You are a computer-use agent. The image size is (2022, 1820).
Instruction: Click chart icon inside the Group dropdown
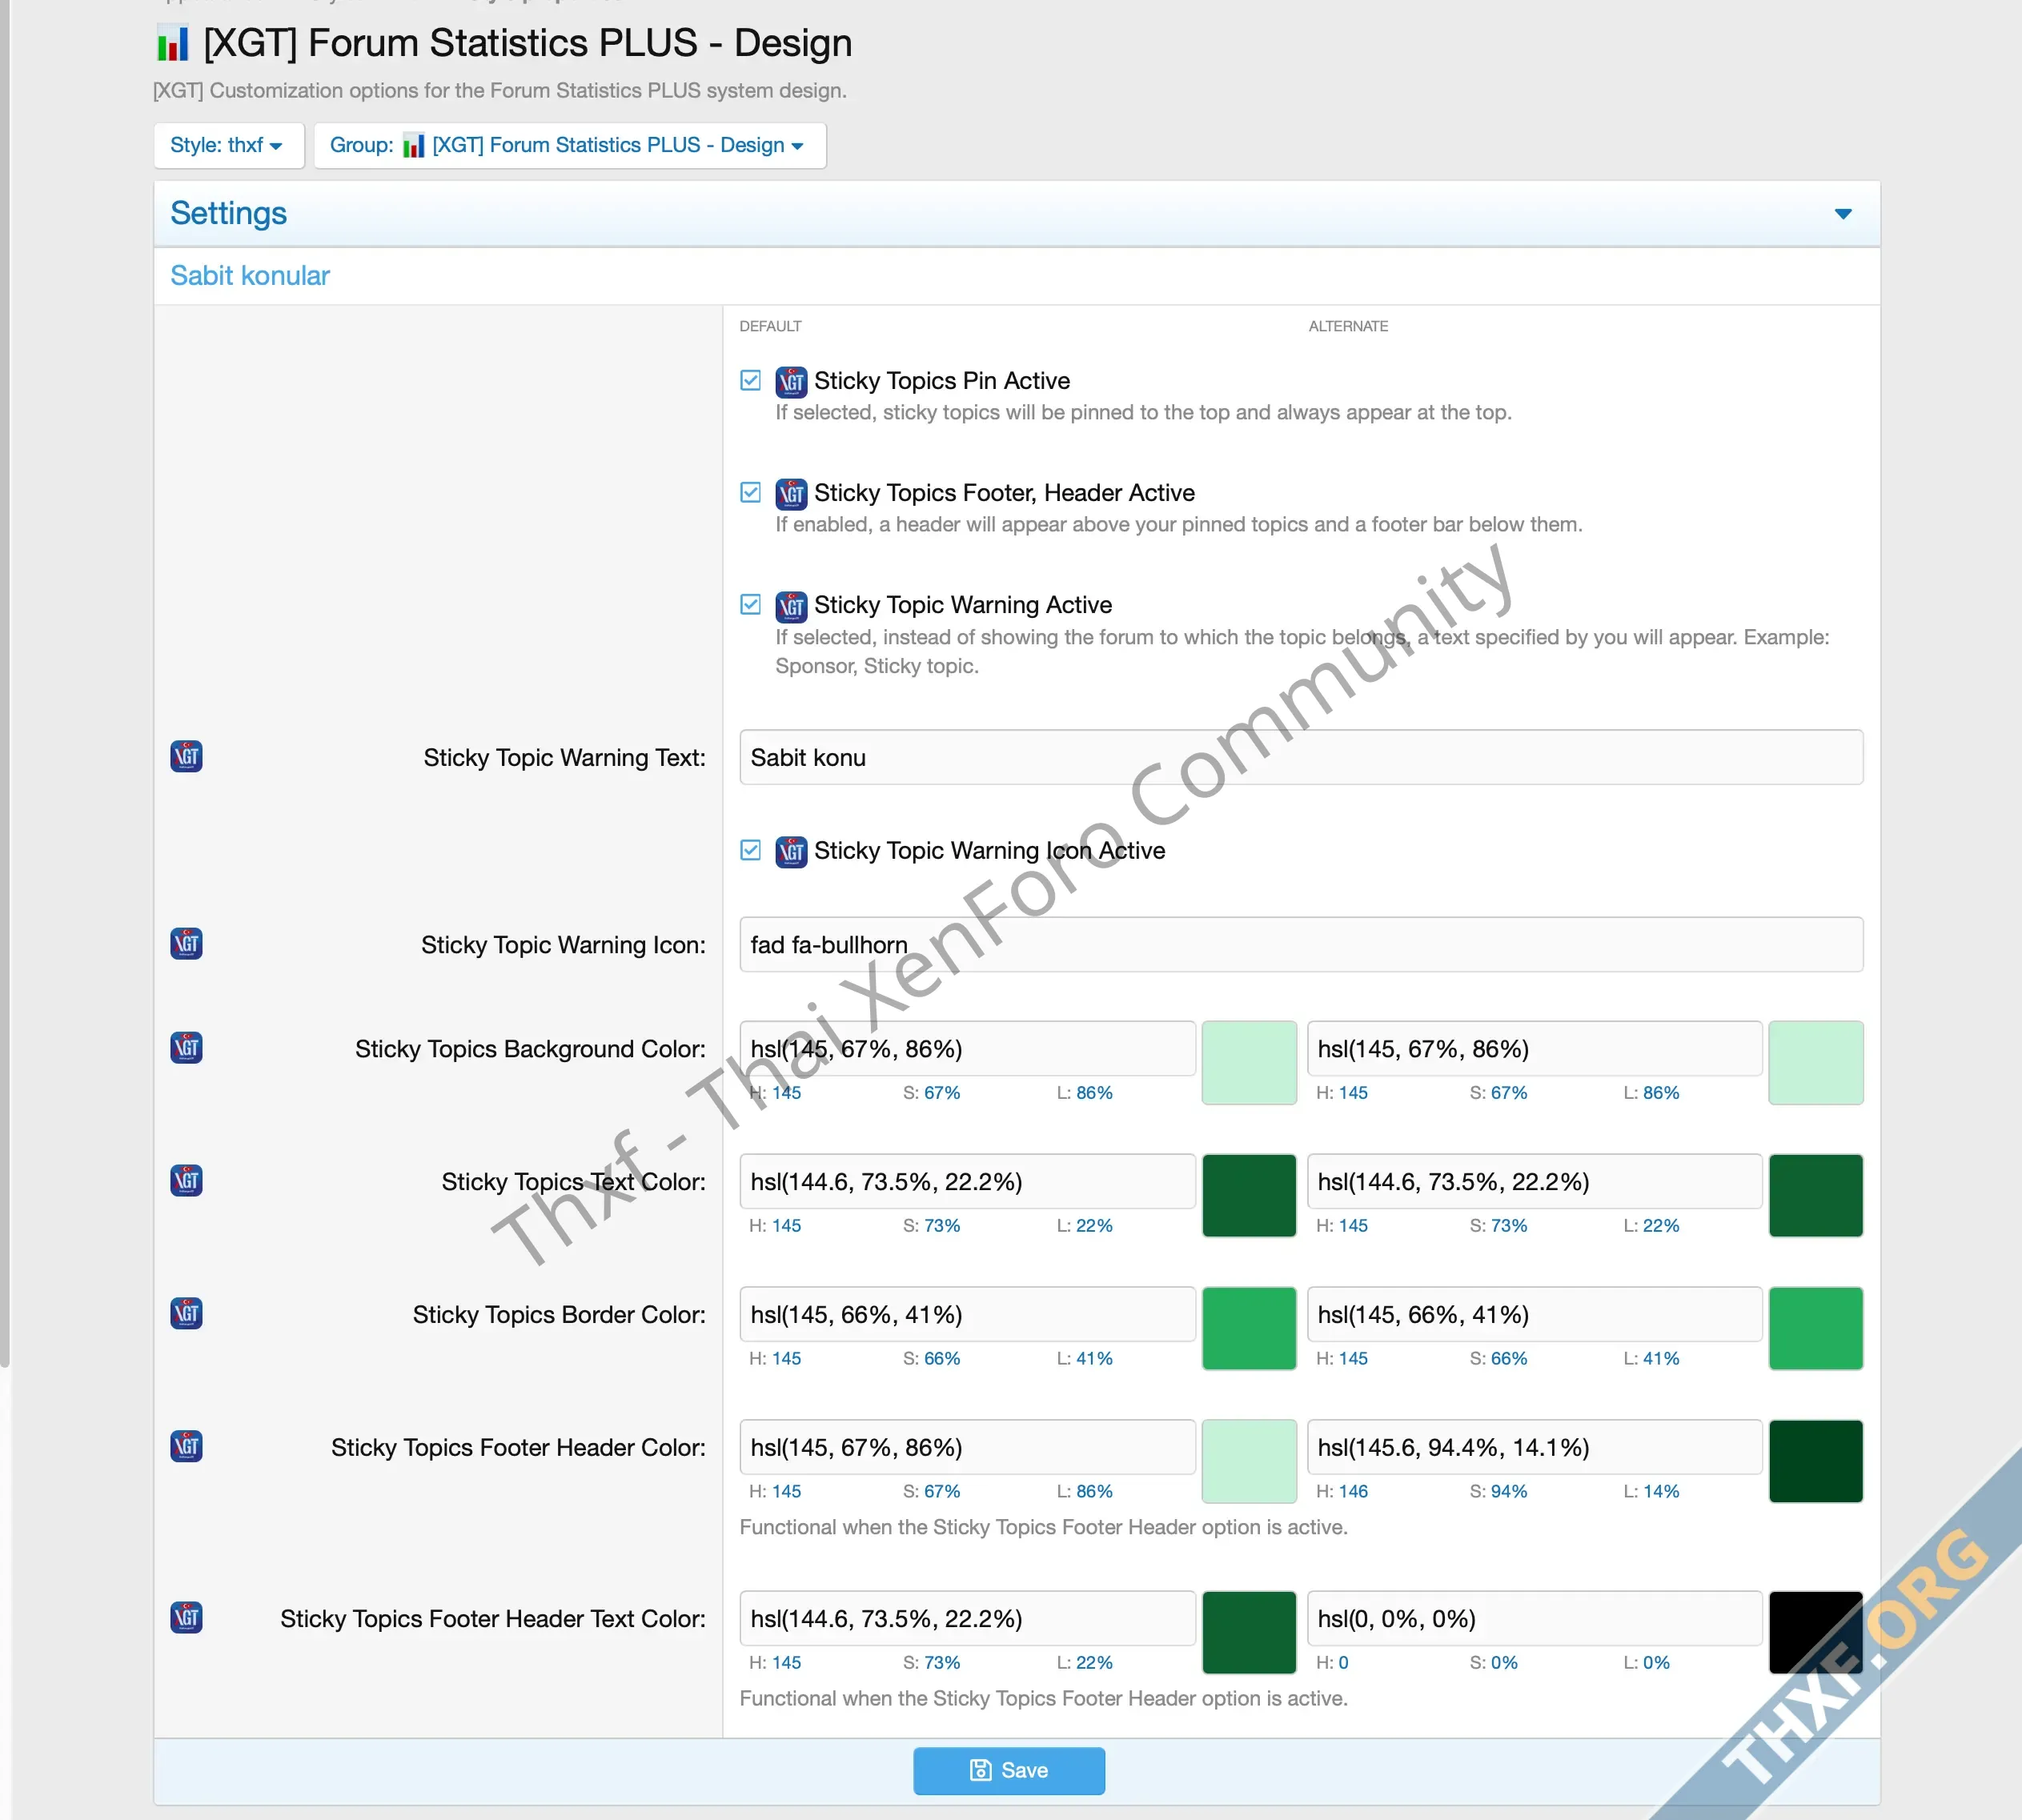413,146
